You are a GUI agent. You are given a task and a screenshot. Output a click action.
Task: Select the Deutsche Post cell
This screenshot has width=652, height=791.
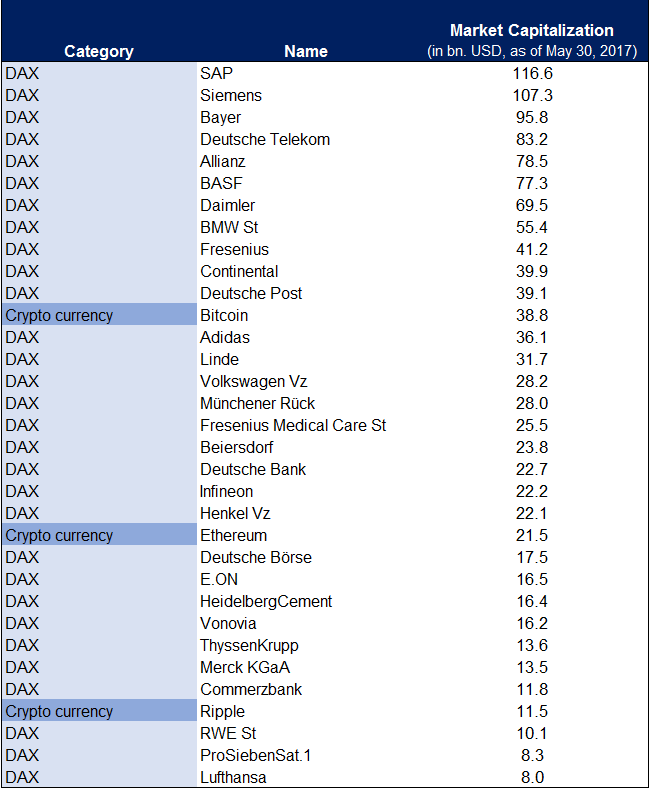click(251, 294)
